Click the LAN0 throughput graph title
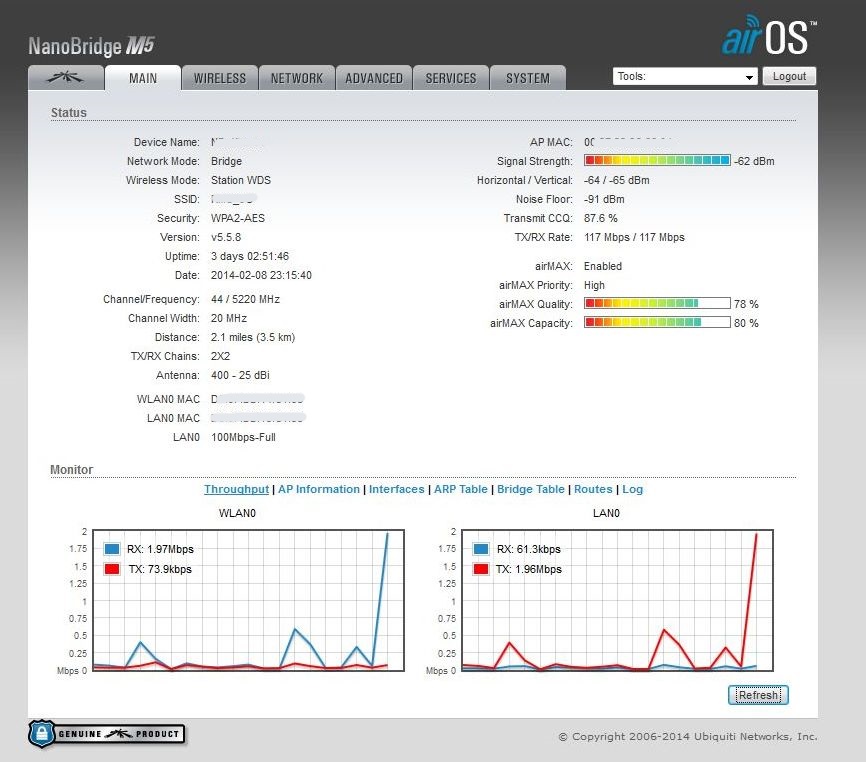The height and width of the screenshot is (762, 866). (x=606, y=514)
